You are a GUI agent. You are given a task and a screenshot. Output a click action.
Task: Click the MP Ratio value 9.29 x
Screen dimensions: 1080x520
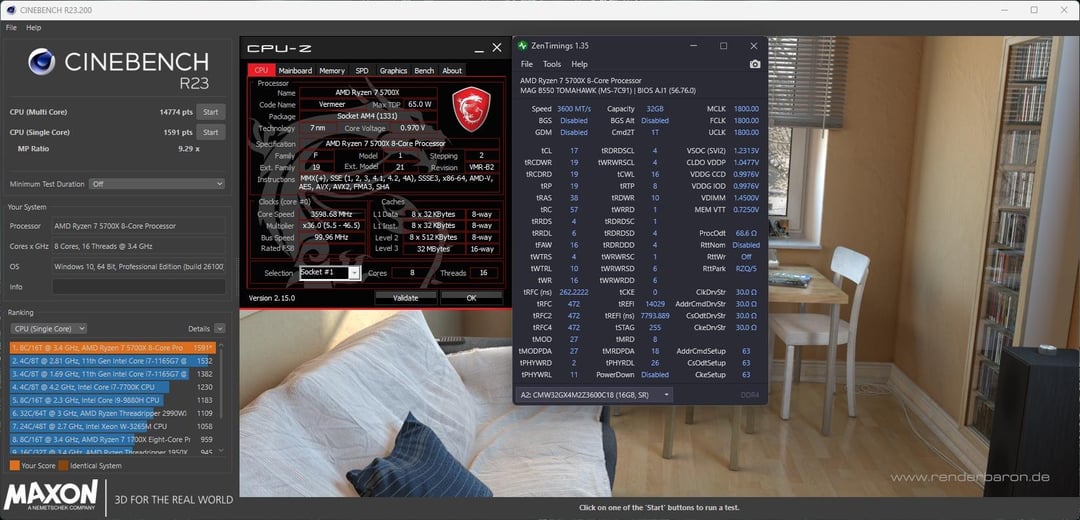click(x=188, y=149)
